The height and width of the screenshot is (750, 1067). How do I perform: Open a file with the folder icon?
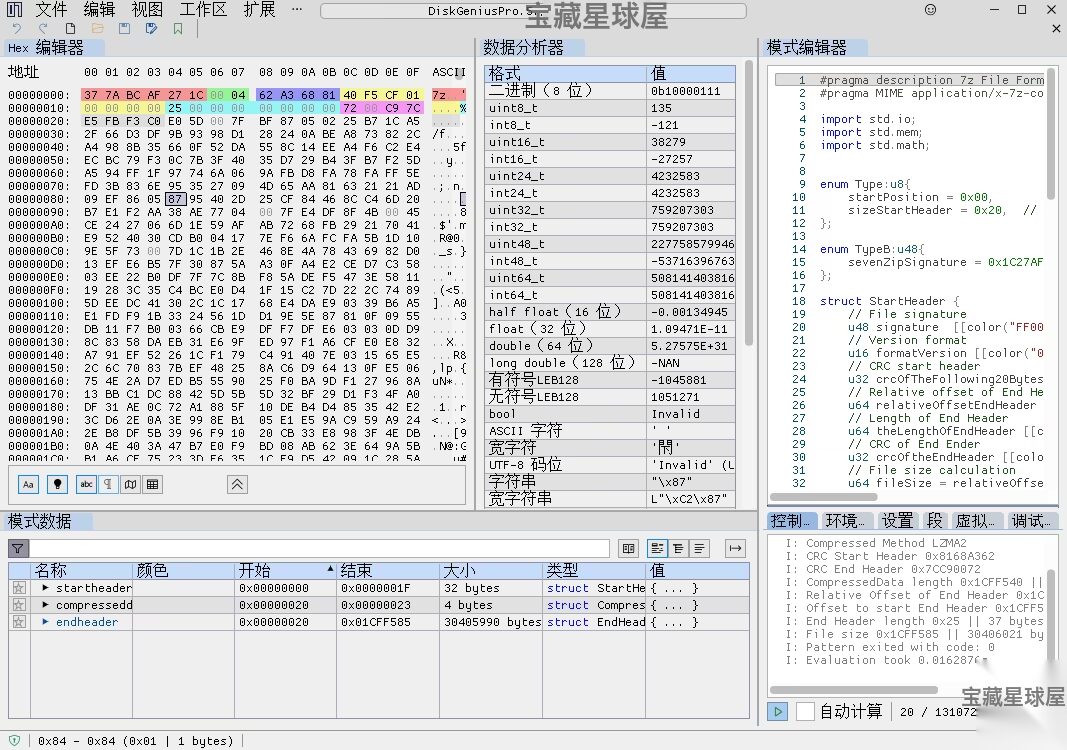(x=97, y=29)
